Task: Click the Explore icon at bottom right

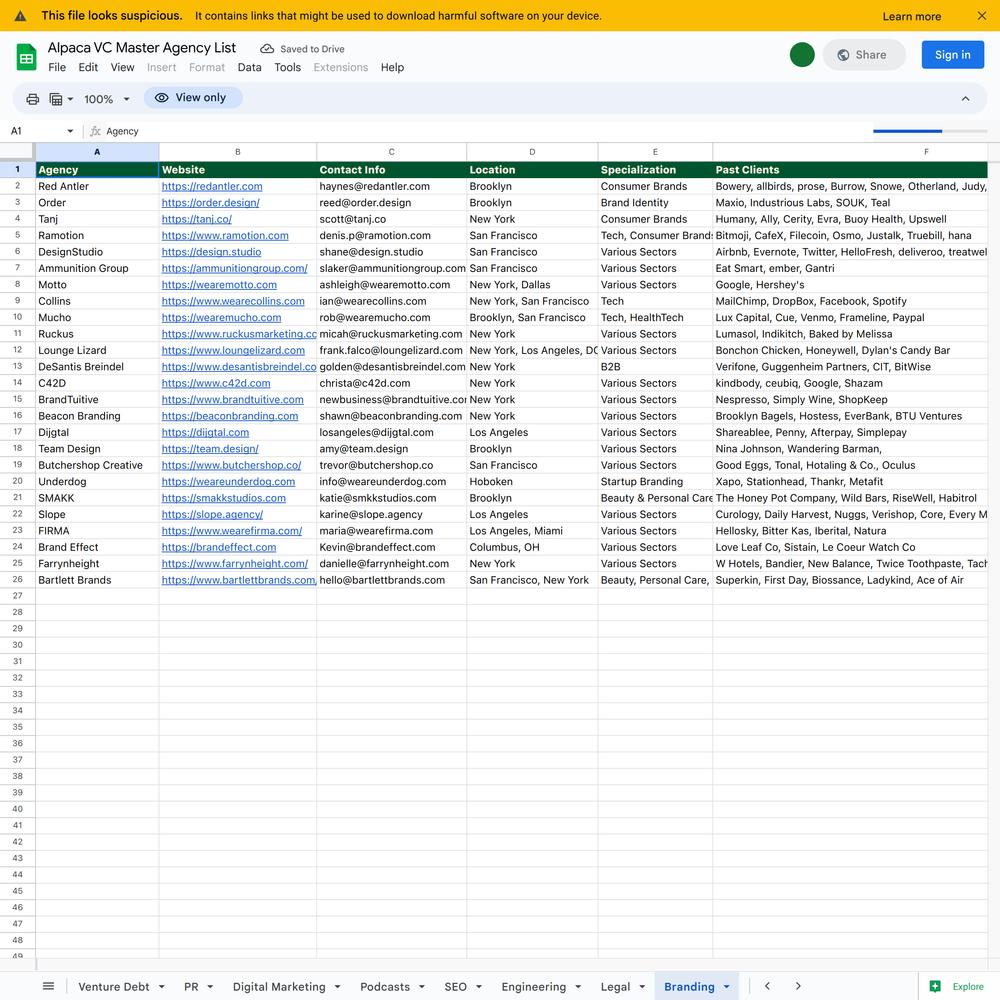Action: (x=935, y=986)
